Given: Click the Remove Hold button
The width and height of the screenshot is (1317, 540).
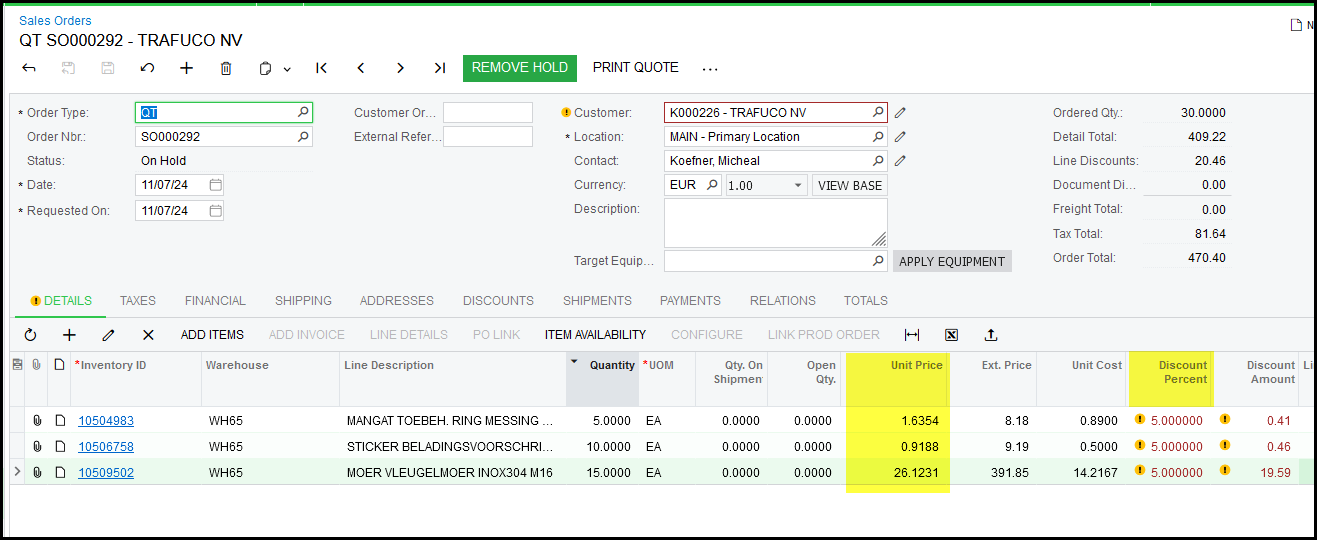Looking at the screenshot, I should [520, 68].
